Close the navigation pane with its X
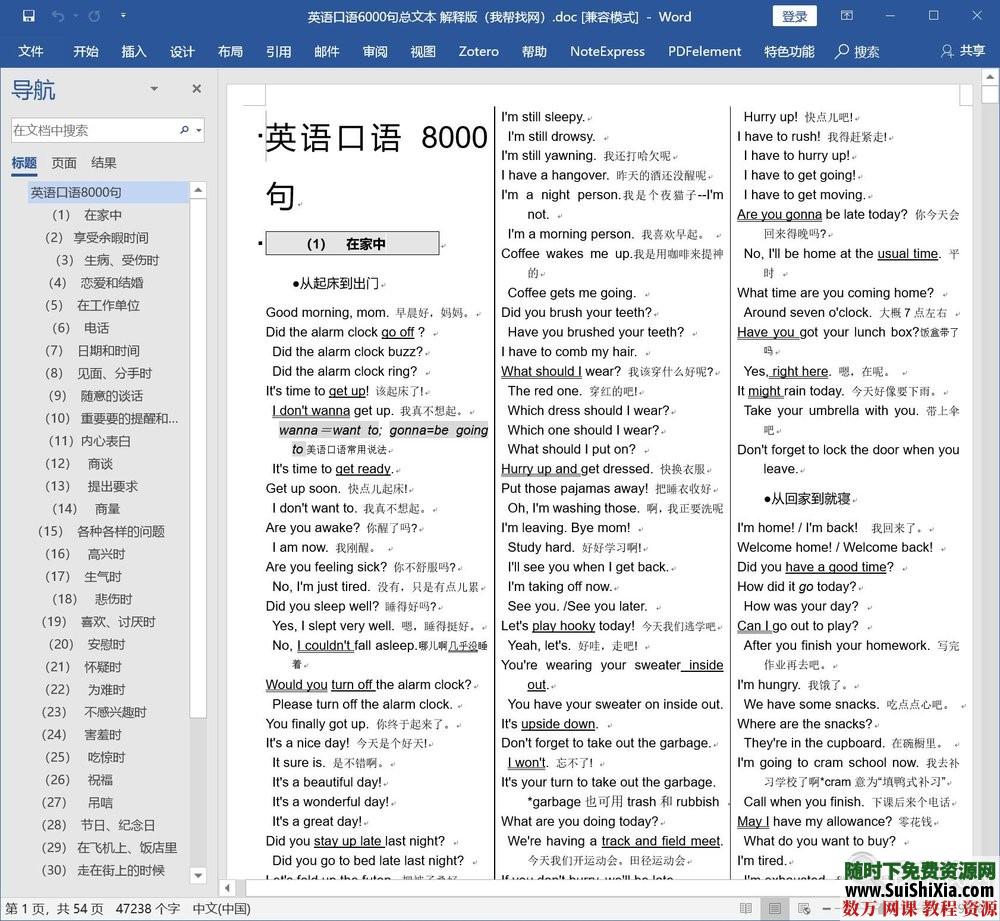Viewport: 1000px width, 921px height. pyautogui.click(x=196, y=88)
